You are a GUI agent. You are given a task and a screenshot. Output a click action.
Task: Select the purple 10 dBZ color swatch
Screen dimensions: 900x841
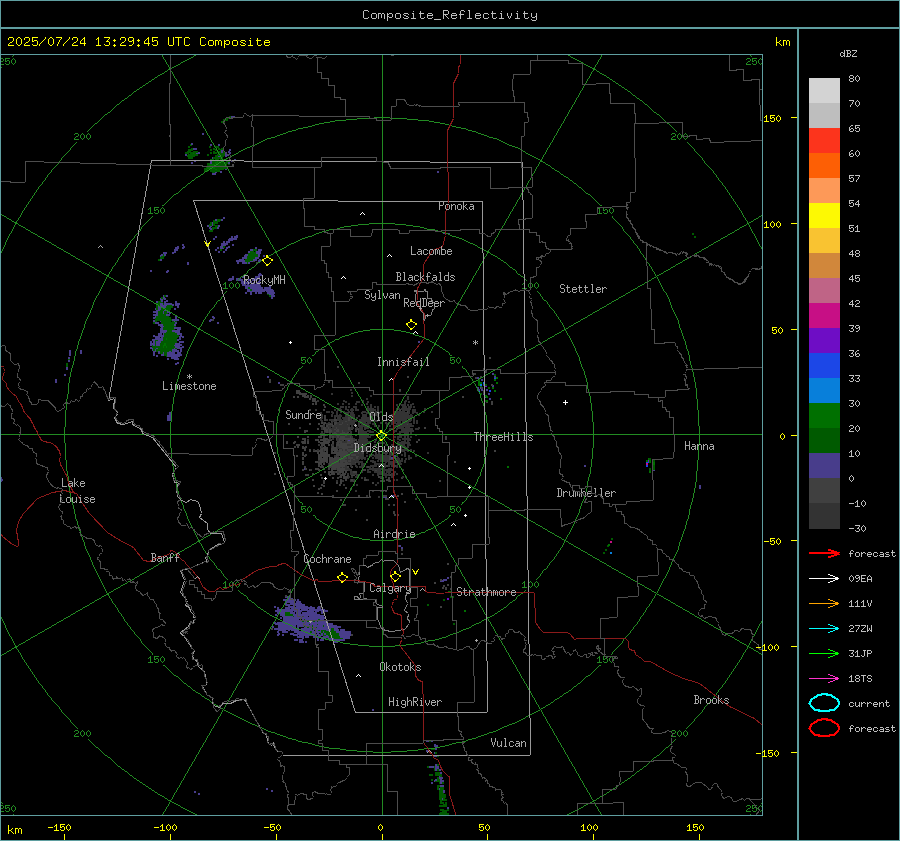pyautogui.click(x=824, y=466)
